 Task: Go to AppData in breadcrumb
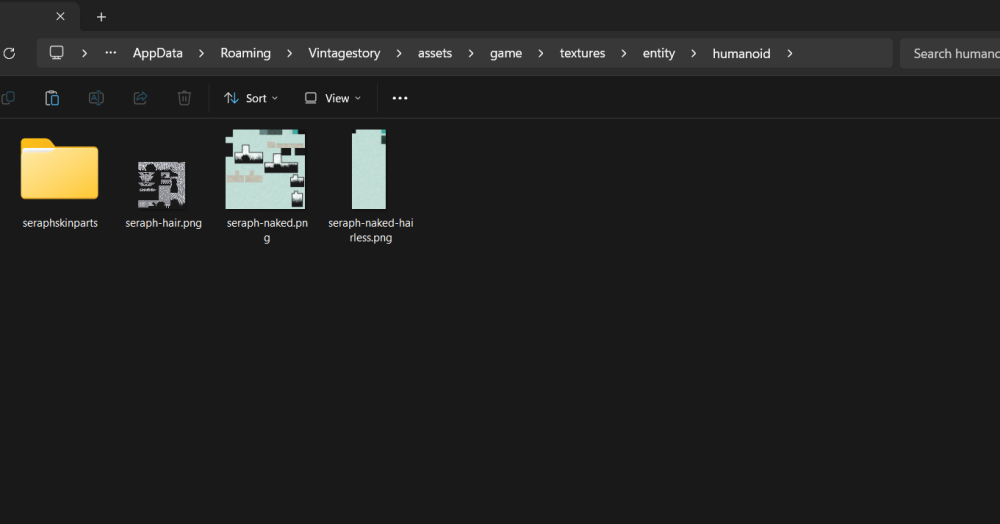pos(158,54)
